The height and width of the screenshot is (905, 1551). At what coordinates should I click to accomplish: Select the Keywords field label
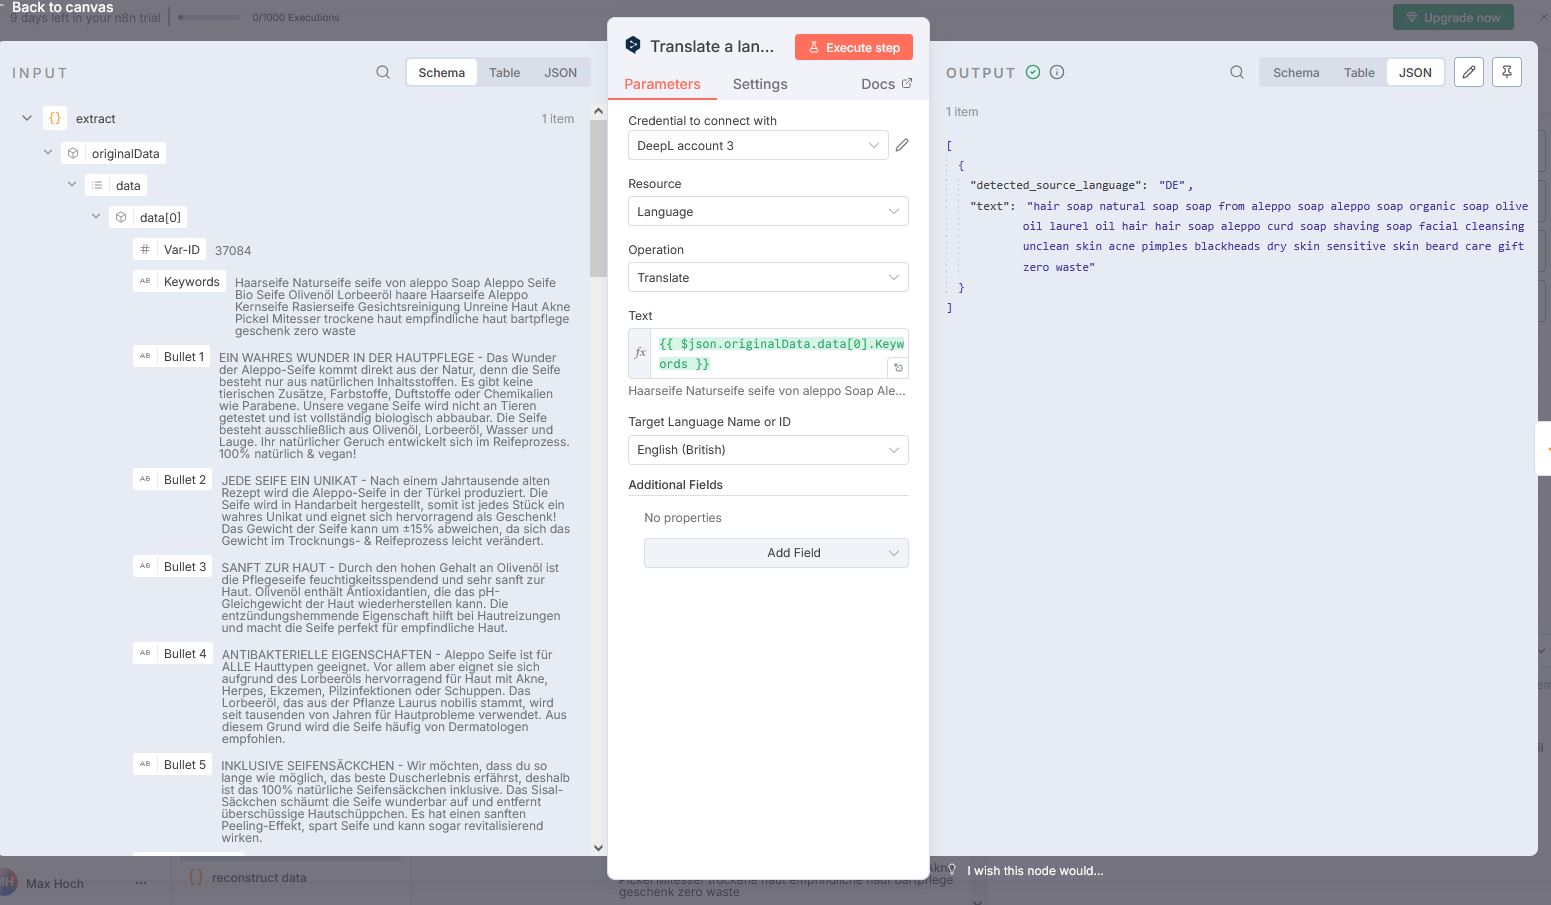191,281
